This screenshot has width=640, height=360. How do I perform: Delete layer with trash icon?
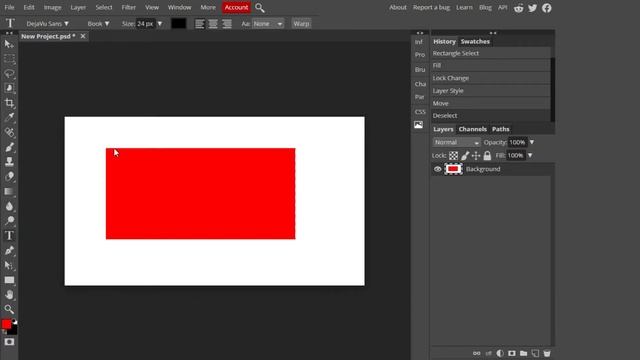[x=547, y=353]
